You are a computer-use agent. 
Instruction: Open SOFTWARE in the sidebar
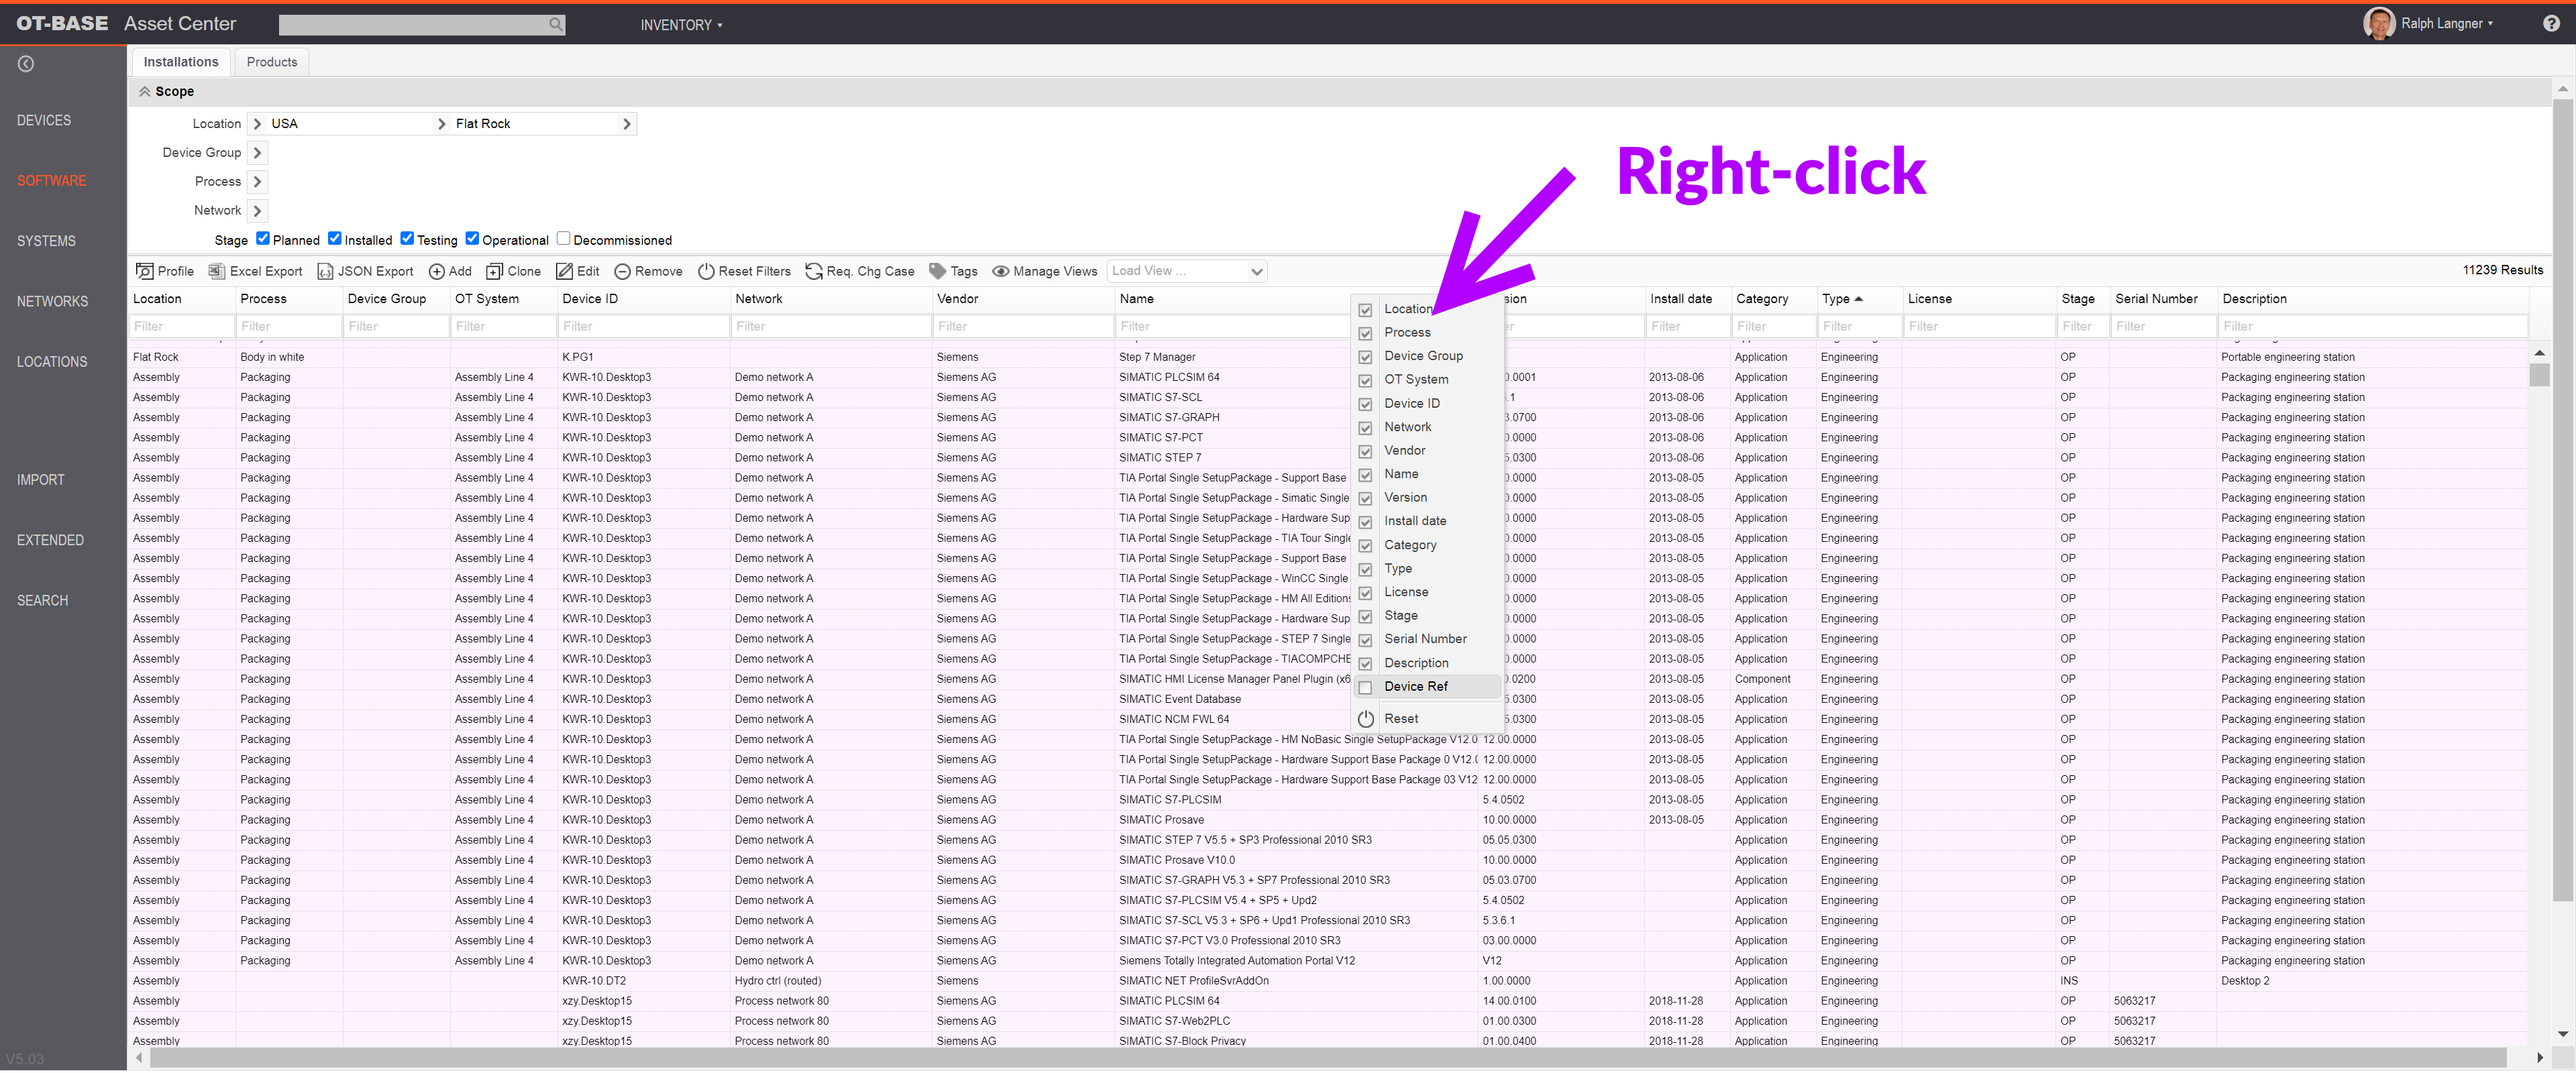coord(52,181)
